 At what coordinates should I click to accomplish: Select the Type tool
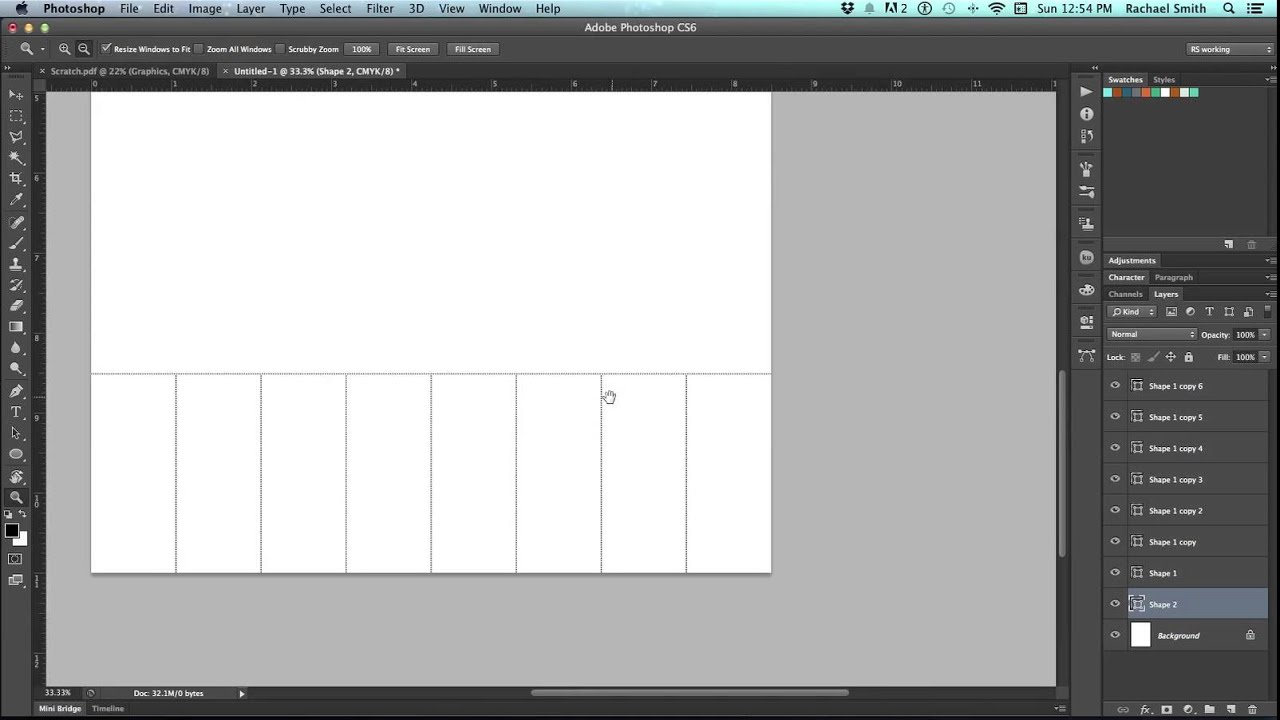coord(16,412)
